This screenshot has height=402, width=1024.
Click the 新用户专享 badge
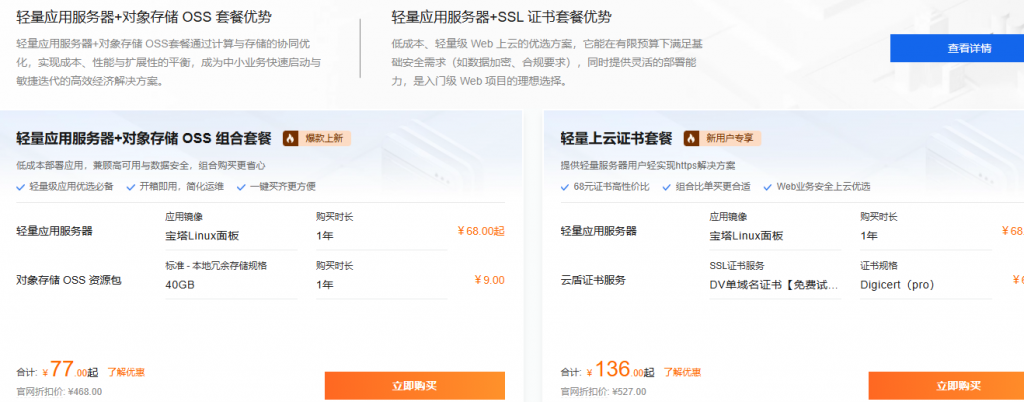(x=722, y=138)
